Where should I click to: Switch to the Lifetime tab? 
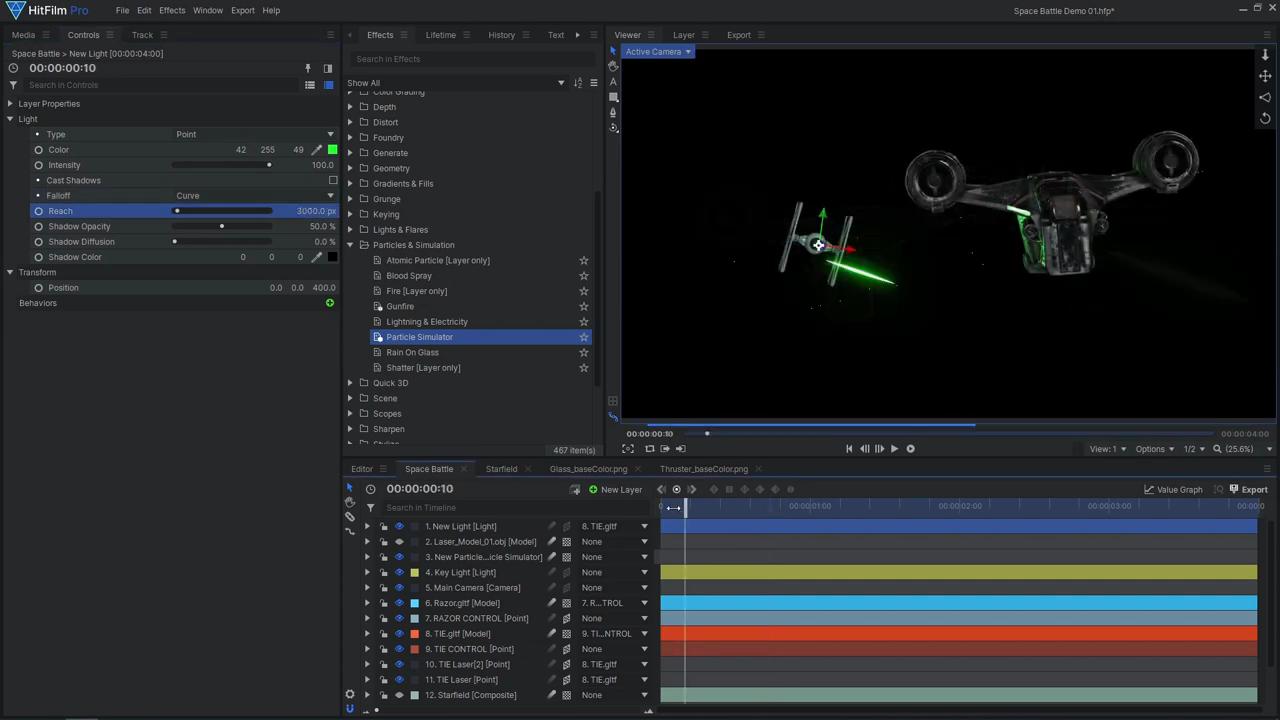click(x=440, y=35)
